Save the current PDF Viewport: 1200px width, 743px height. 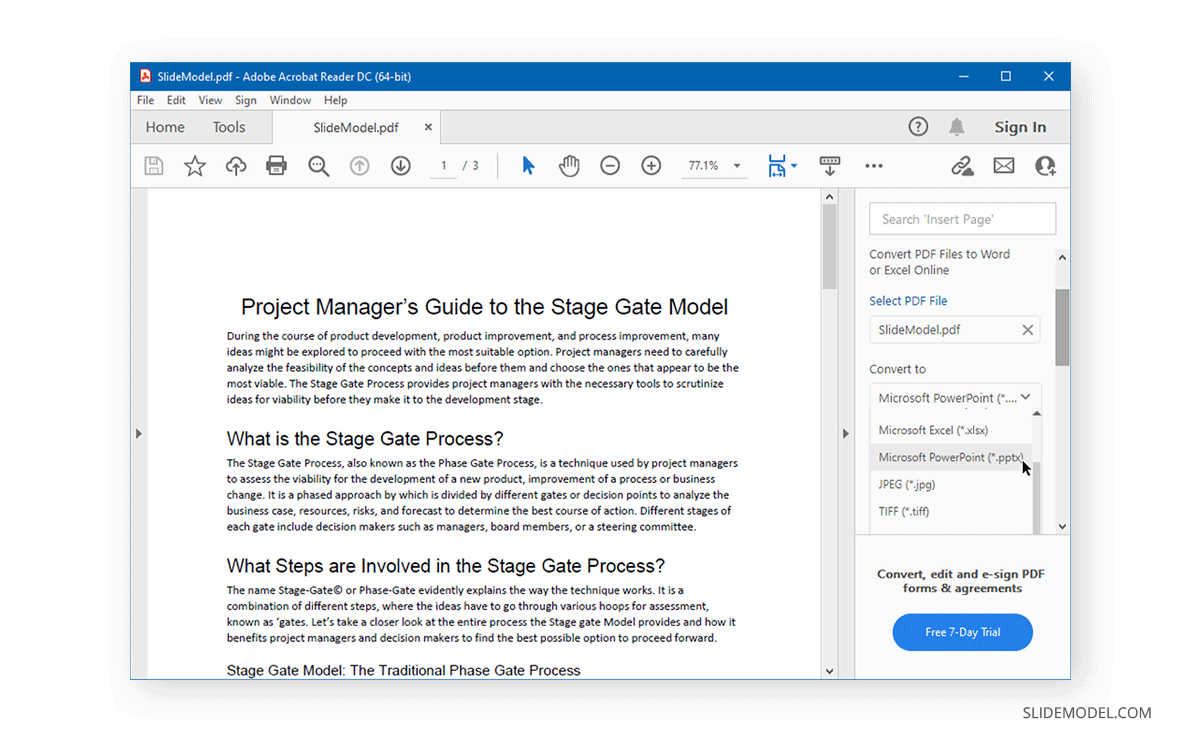point(153,166)
